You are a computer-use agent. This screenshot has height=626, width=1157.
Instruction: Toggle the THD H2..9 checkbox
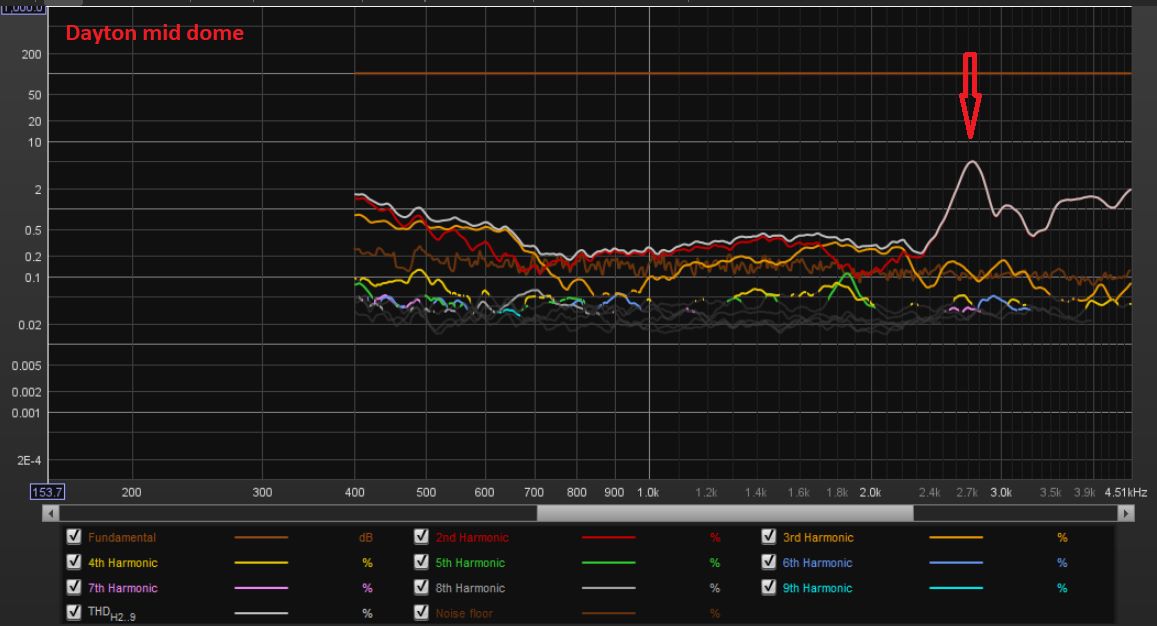tap(74, 612)
